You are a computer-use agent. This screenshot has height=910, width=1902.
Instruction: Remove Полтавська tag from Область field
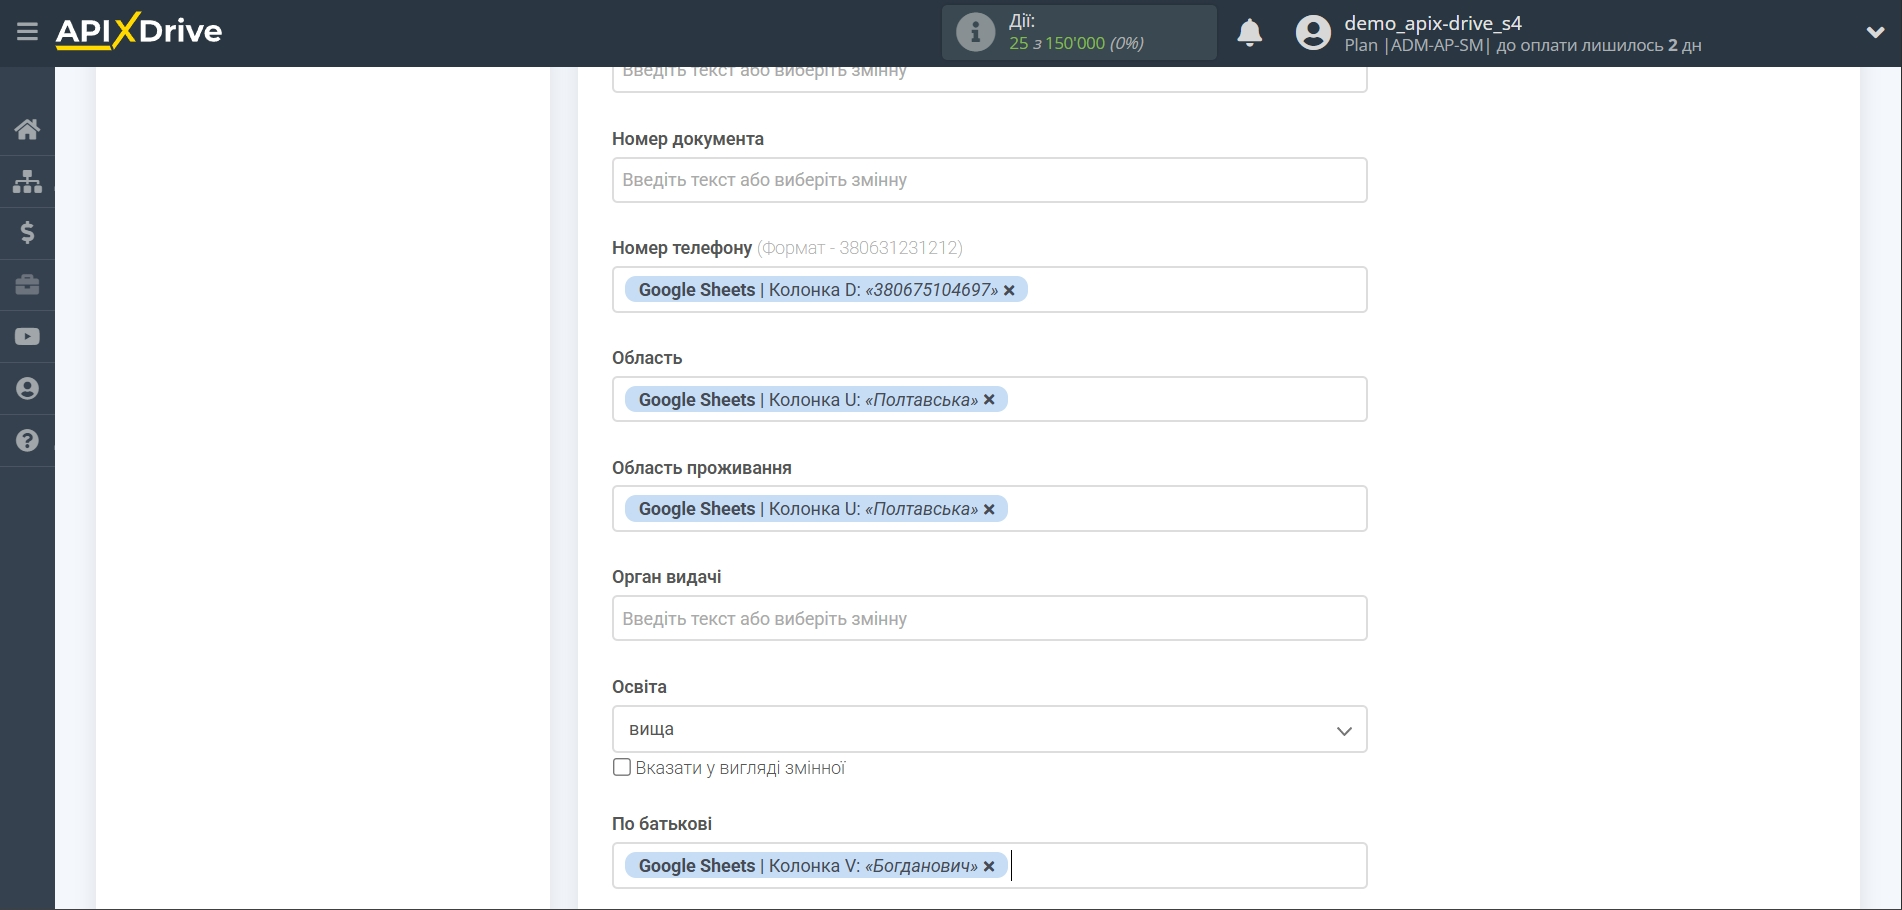click(x=989, y=400)
